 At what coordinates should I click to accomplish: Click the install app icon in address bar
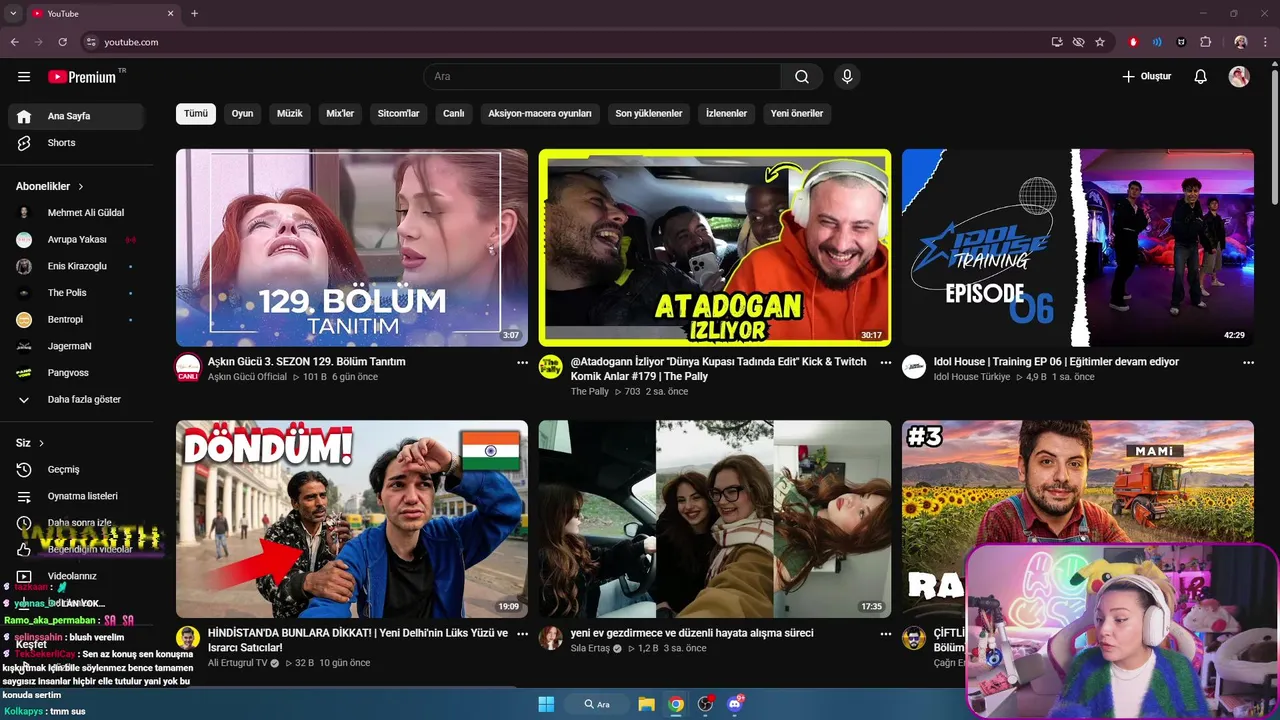[x=1057, y=42]
